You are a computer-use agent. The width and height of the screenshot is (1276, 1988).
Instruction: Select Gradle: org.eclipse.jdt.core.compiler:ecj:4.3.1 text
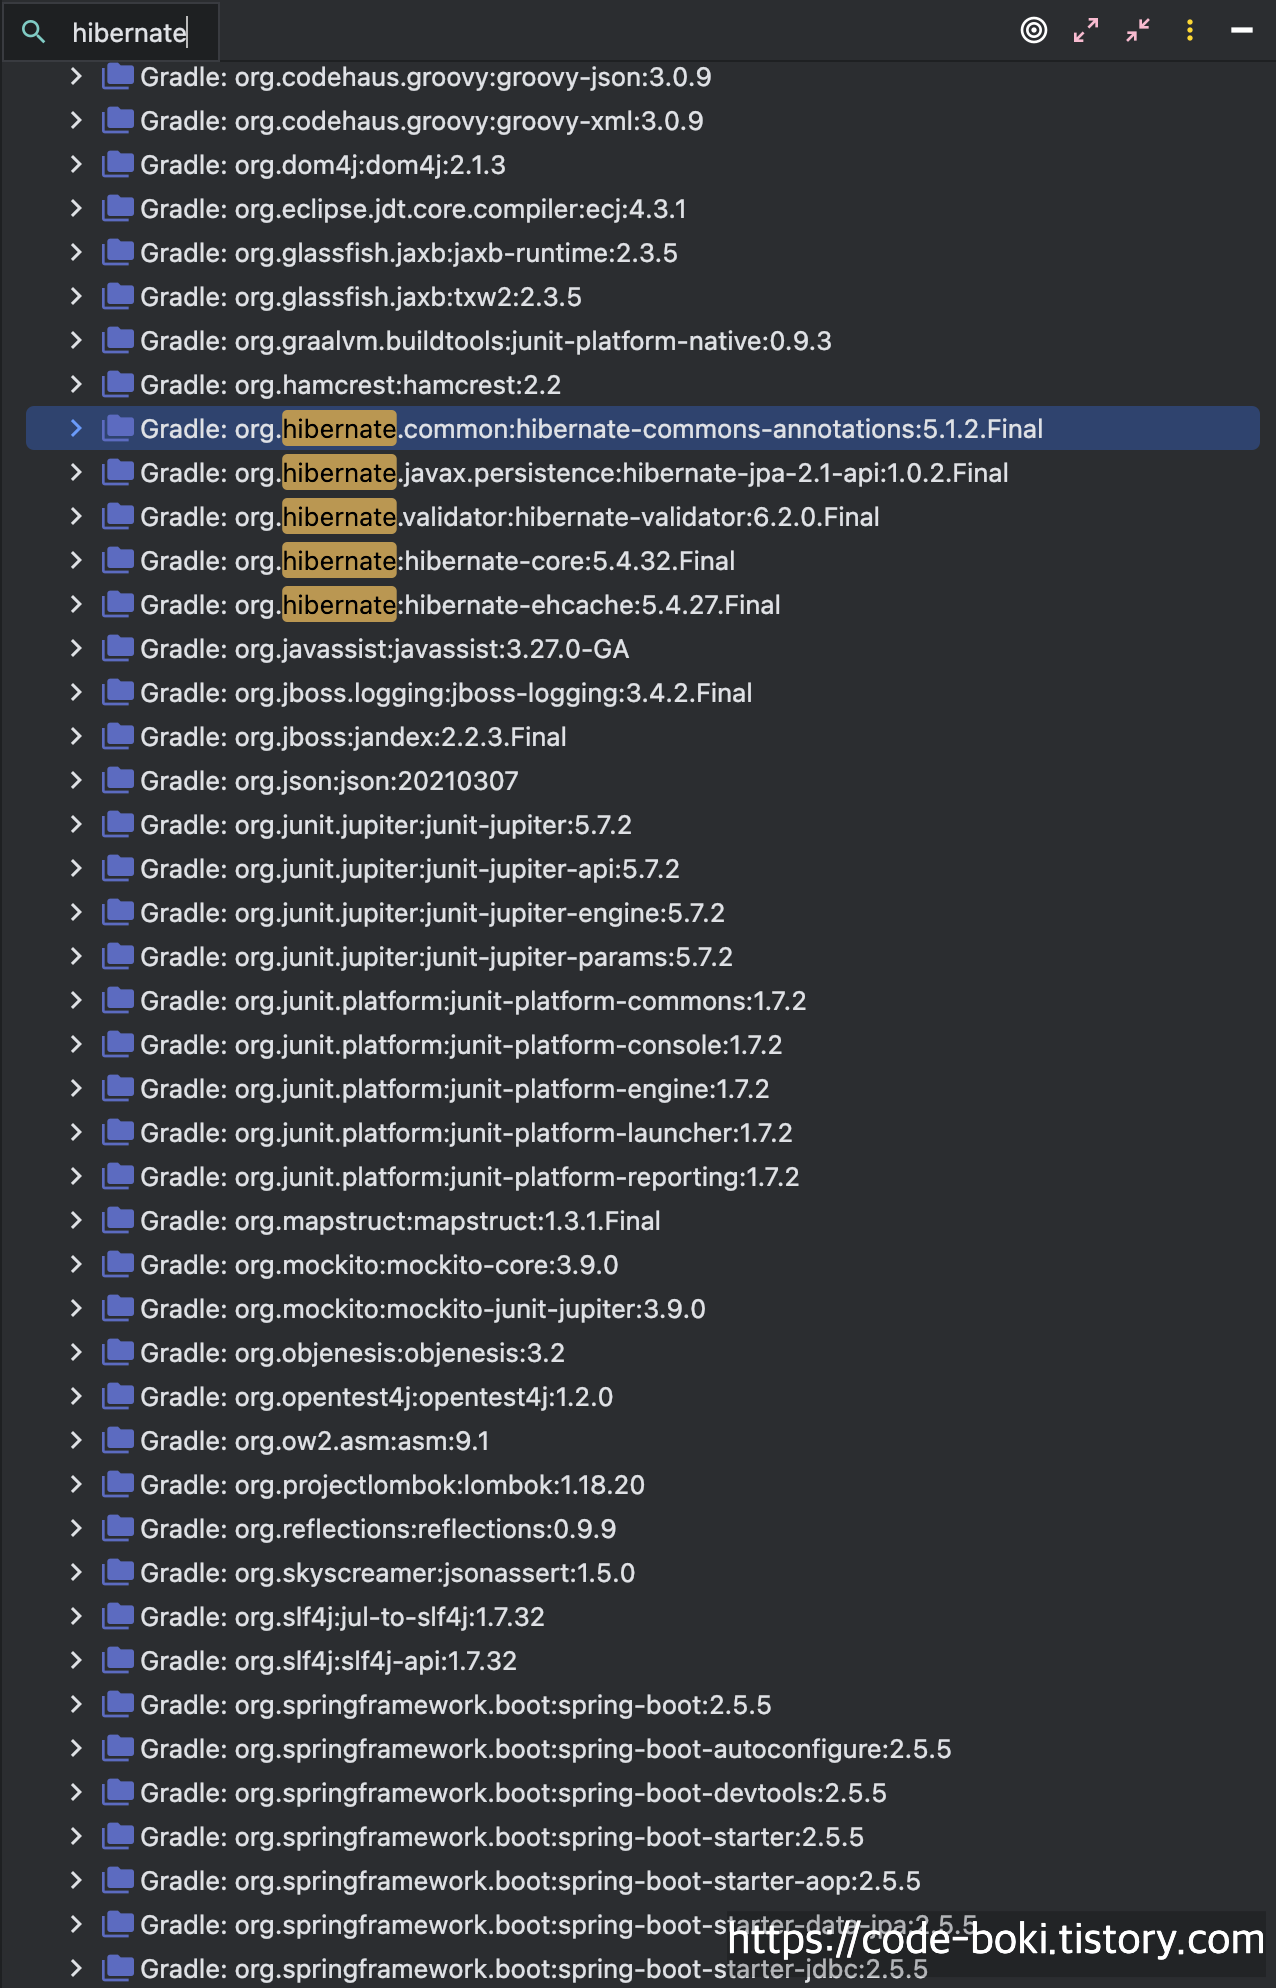(413, 208)
